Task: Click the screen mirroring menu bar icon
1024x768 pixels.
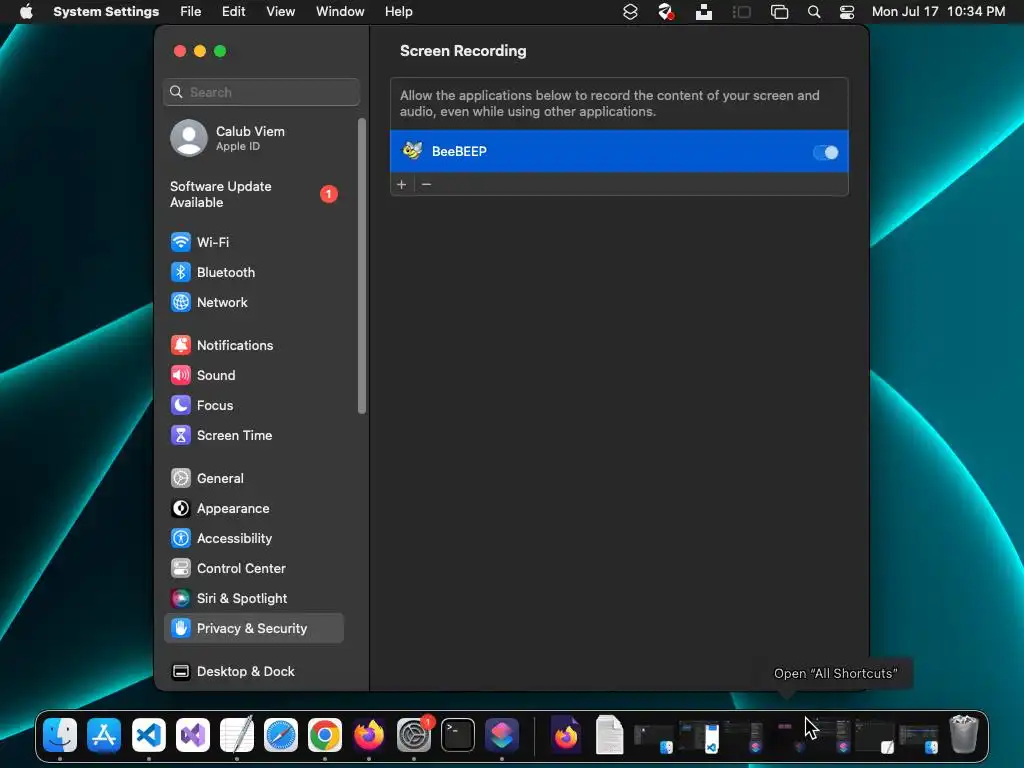Action: [x=779, y=12]
